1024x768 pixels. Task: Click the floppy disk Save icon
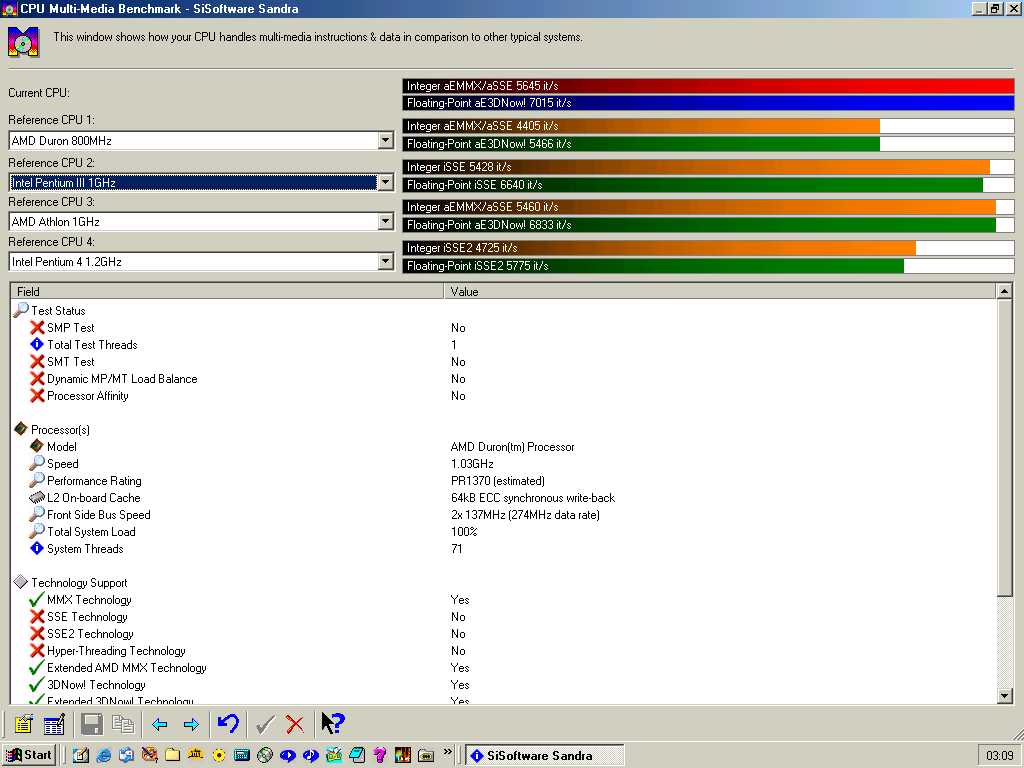point(91,724)
